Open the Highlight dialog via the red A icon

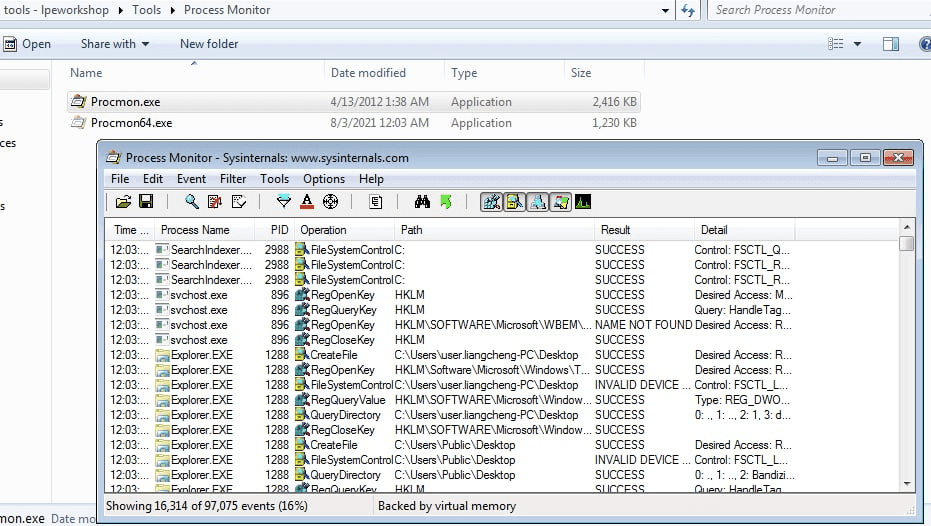click(307, 202)
